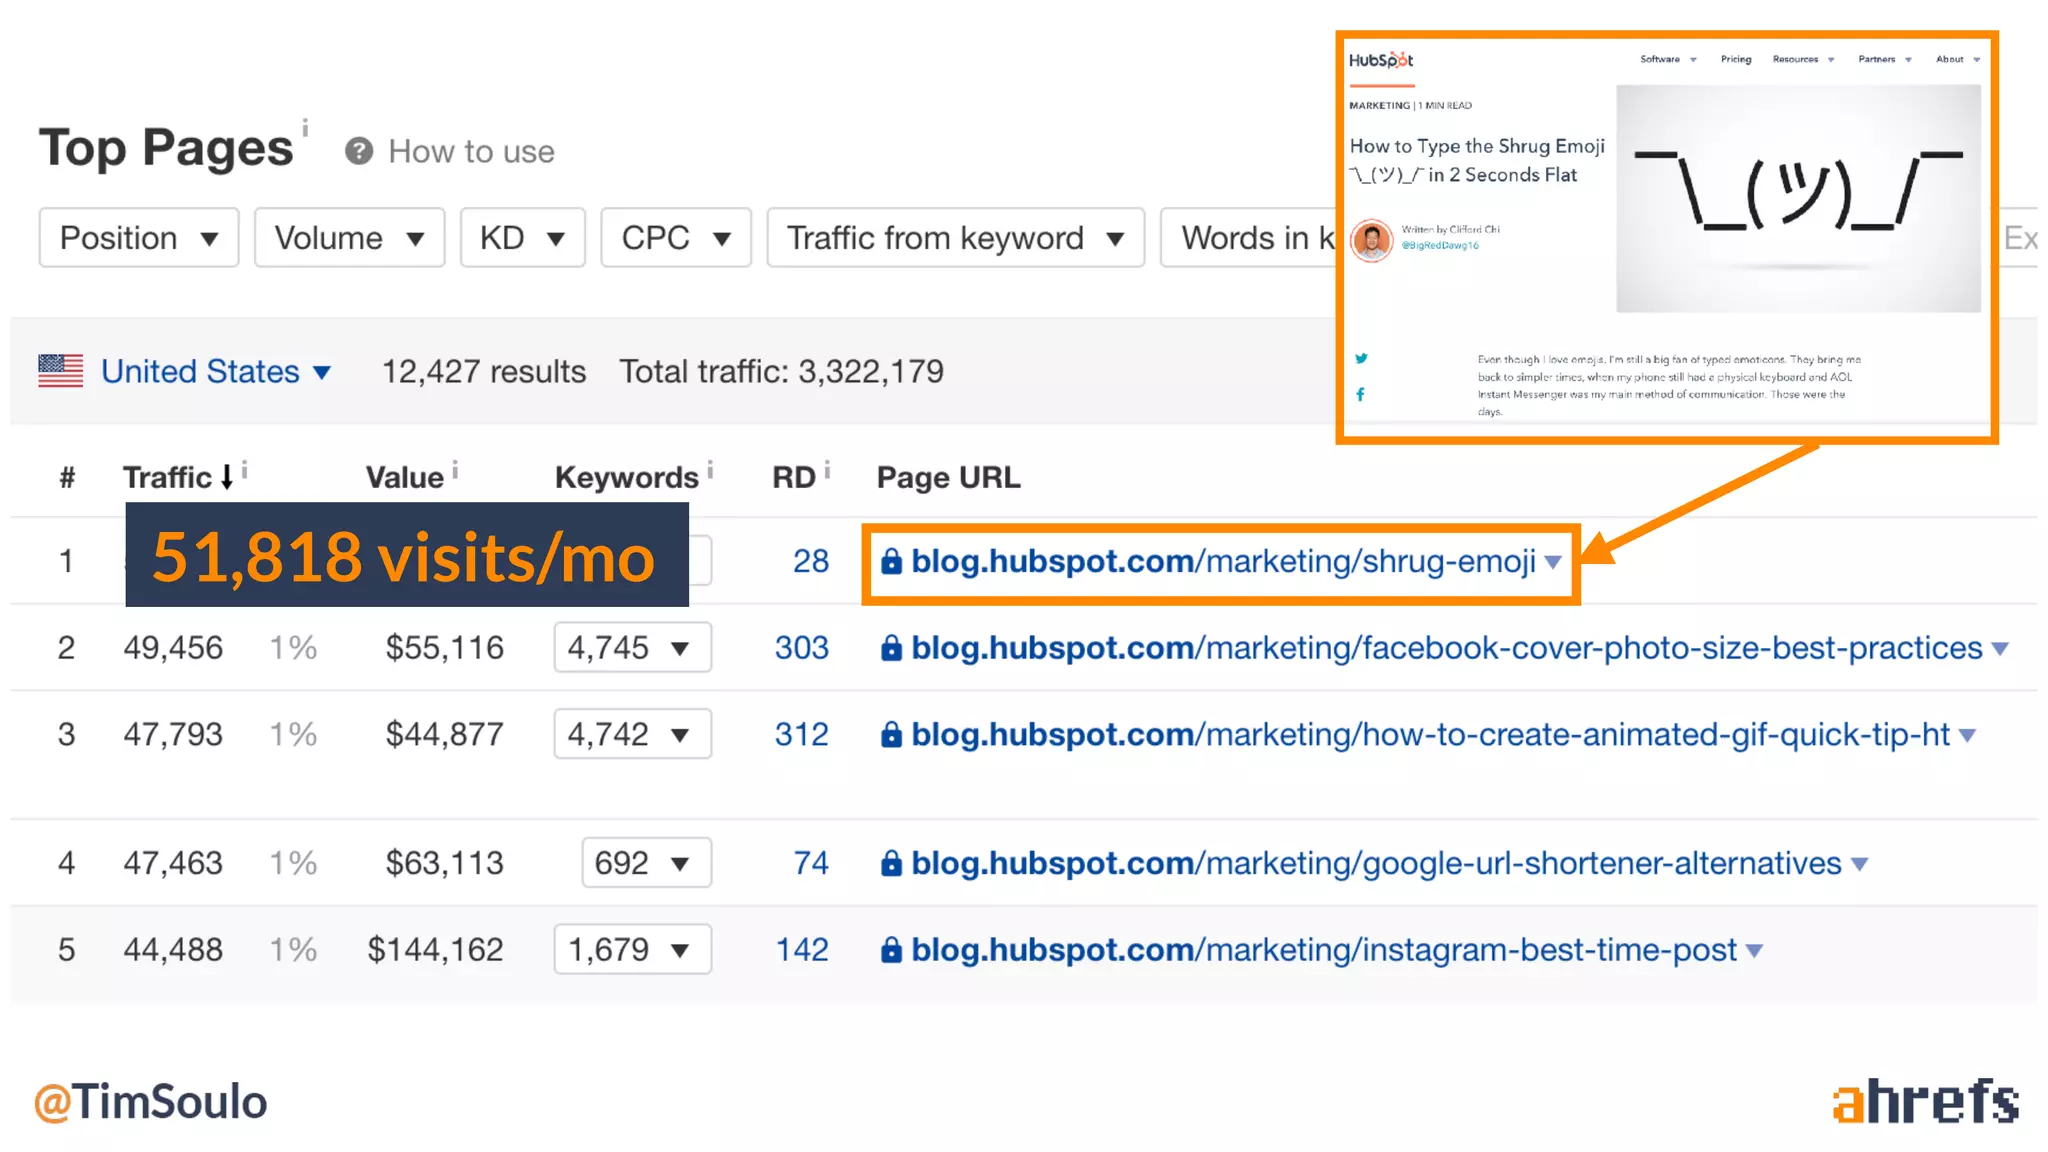Open Pricing in HubSpot preview nav
The height and width of the screenshot is (1152, 2048).
1736,59
